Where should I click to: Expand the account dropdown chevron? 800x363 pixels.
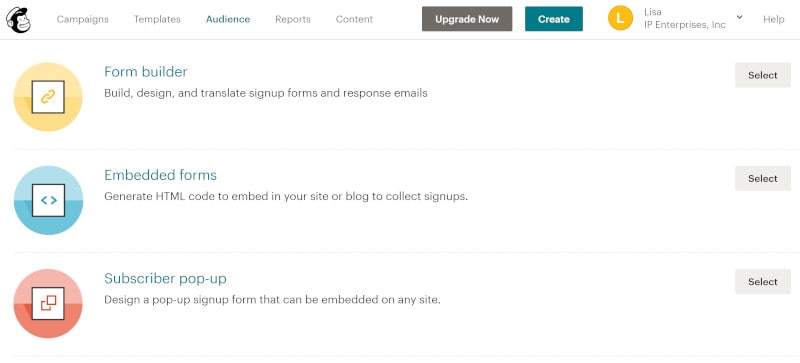[739, 17]
